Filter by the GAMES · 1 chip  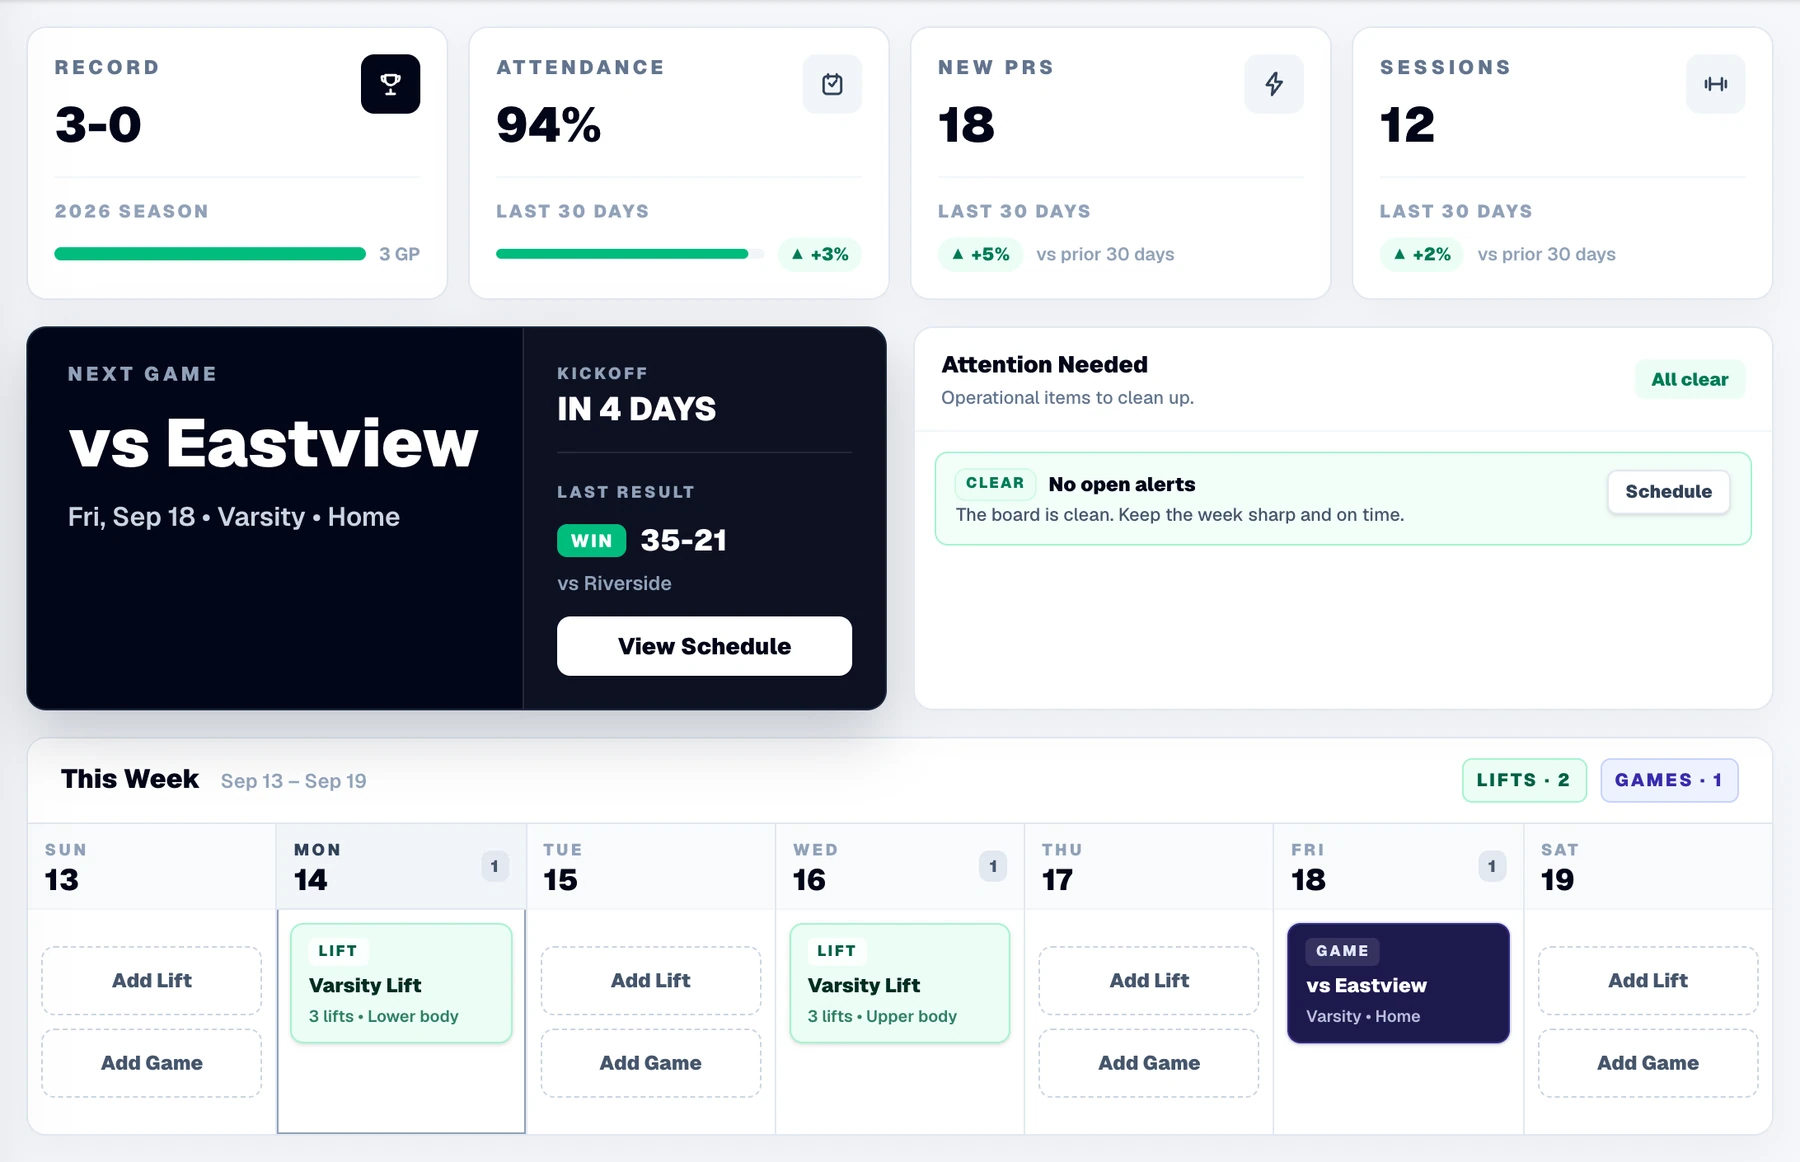tap(1669, 780)
